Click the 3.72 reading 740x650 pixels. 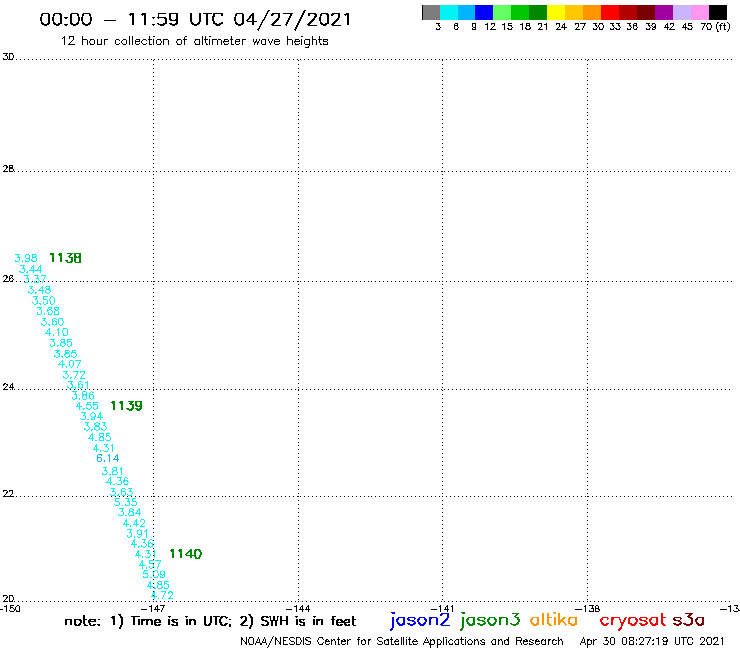tap(74, 375)
